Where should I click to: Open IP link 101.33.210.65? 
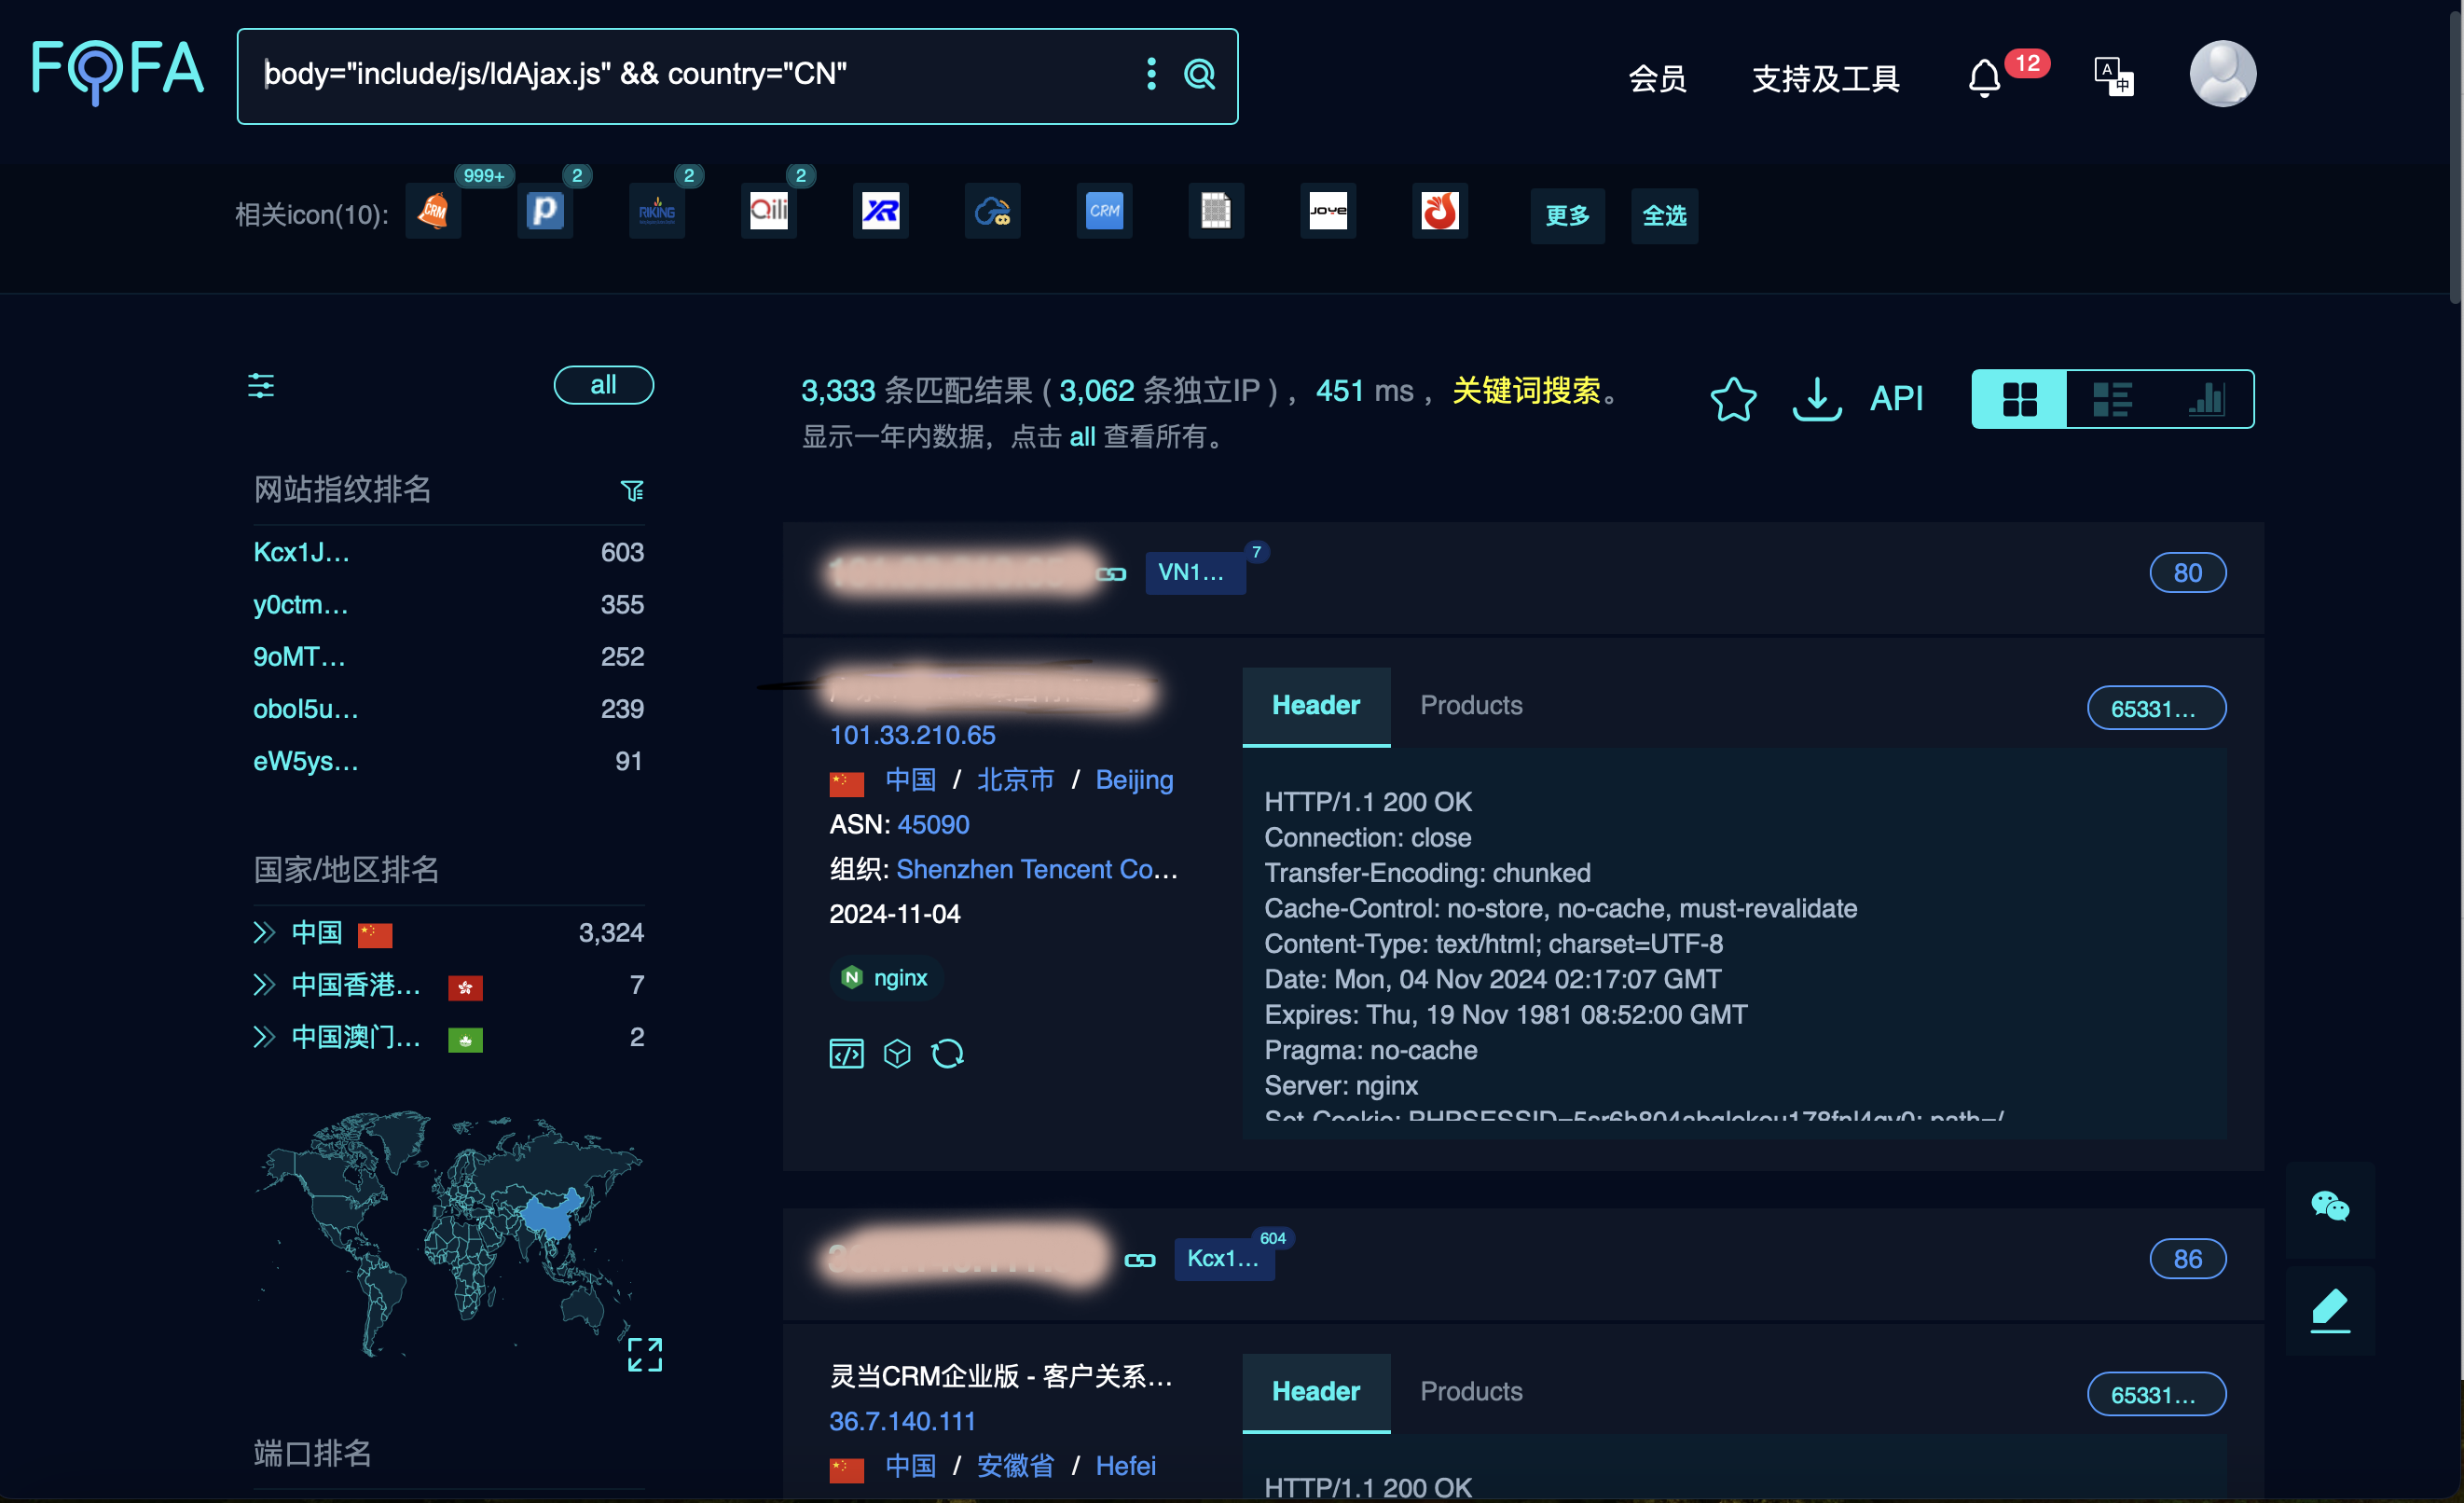tap(912, 735)
